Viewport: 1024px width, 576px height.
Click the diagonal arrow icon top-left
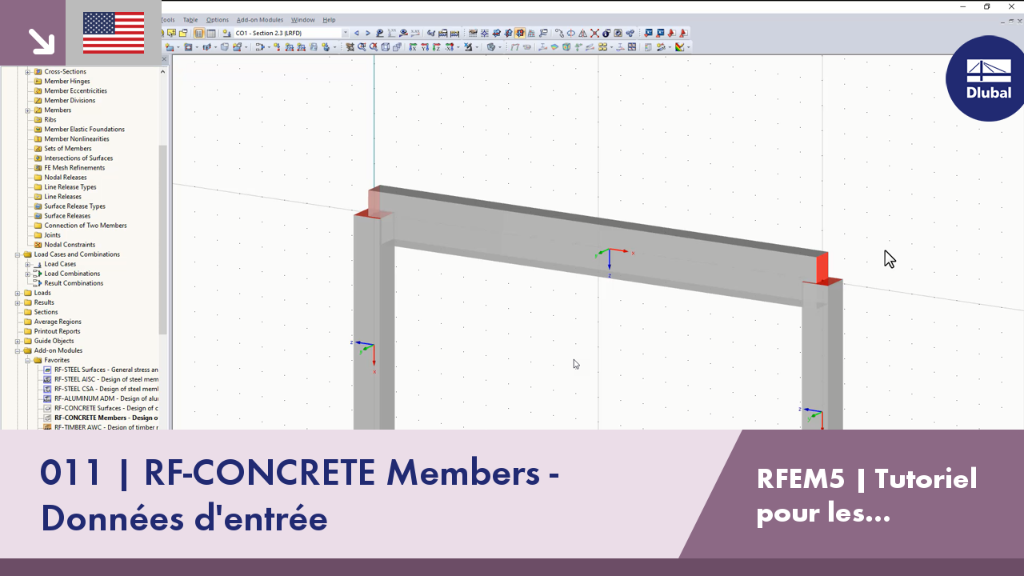click(x=41, y=41)
